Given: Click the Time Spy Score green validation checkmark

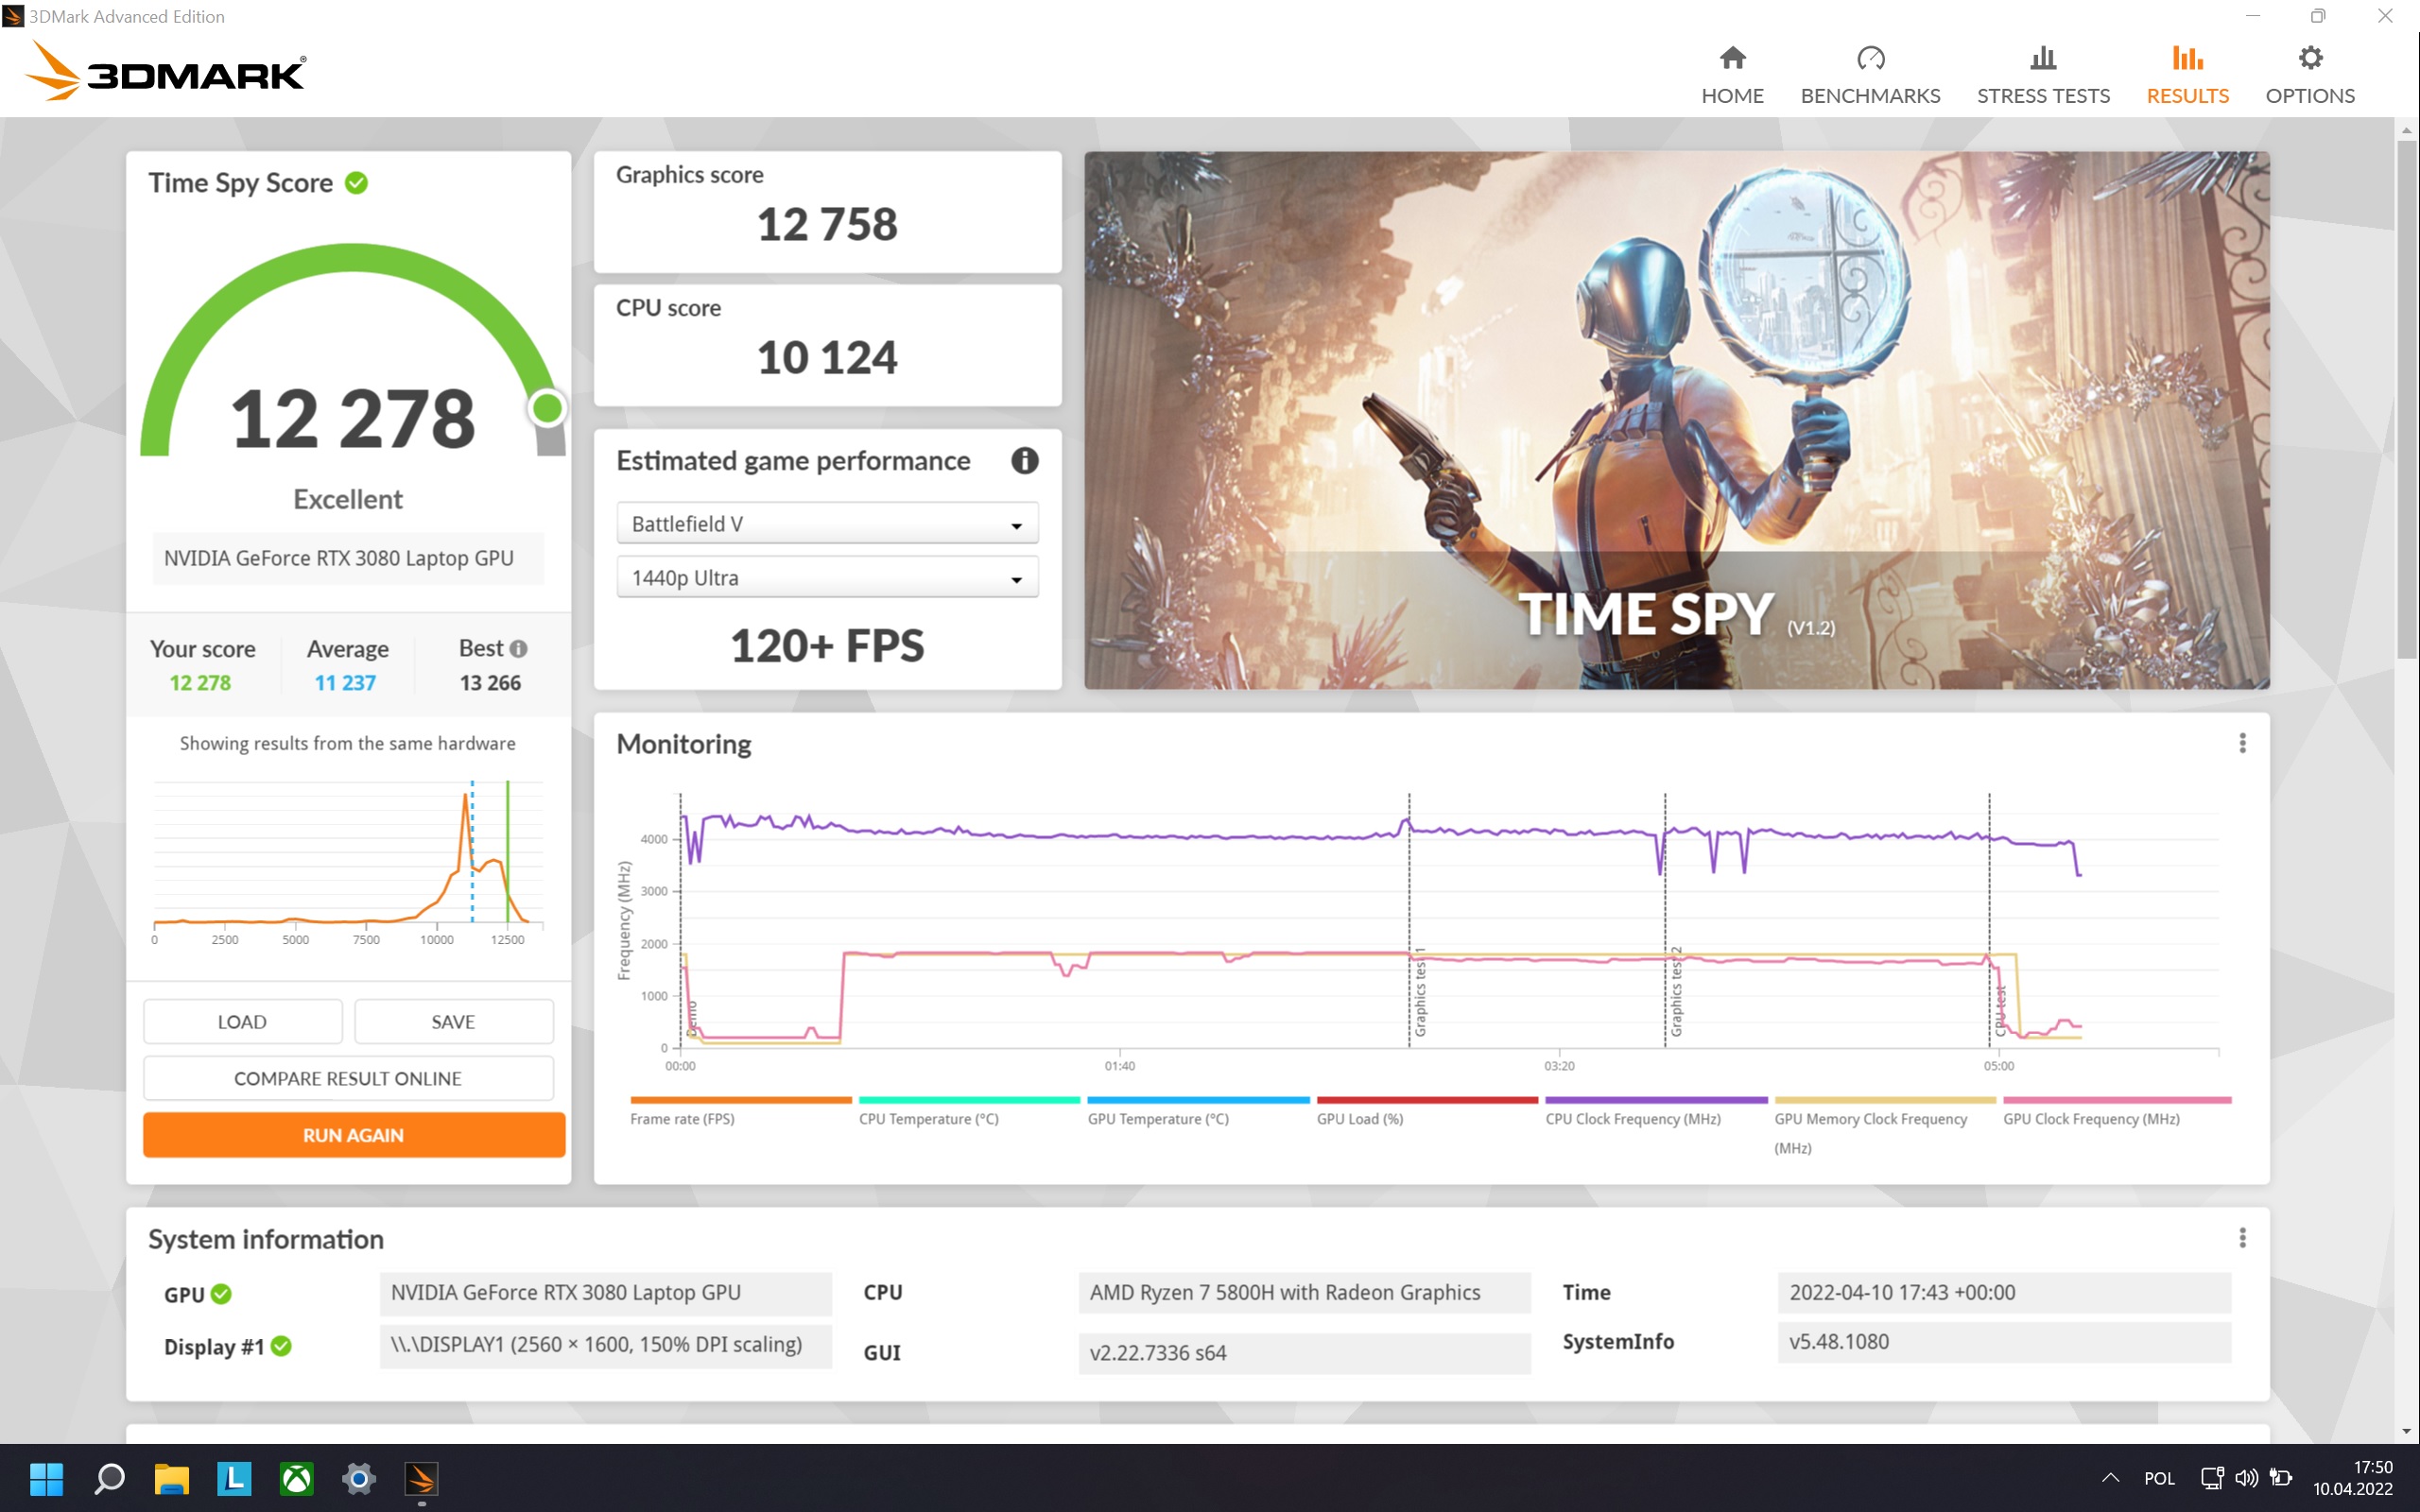Looking at the screenshot, I should click(357, 183).
